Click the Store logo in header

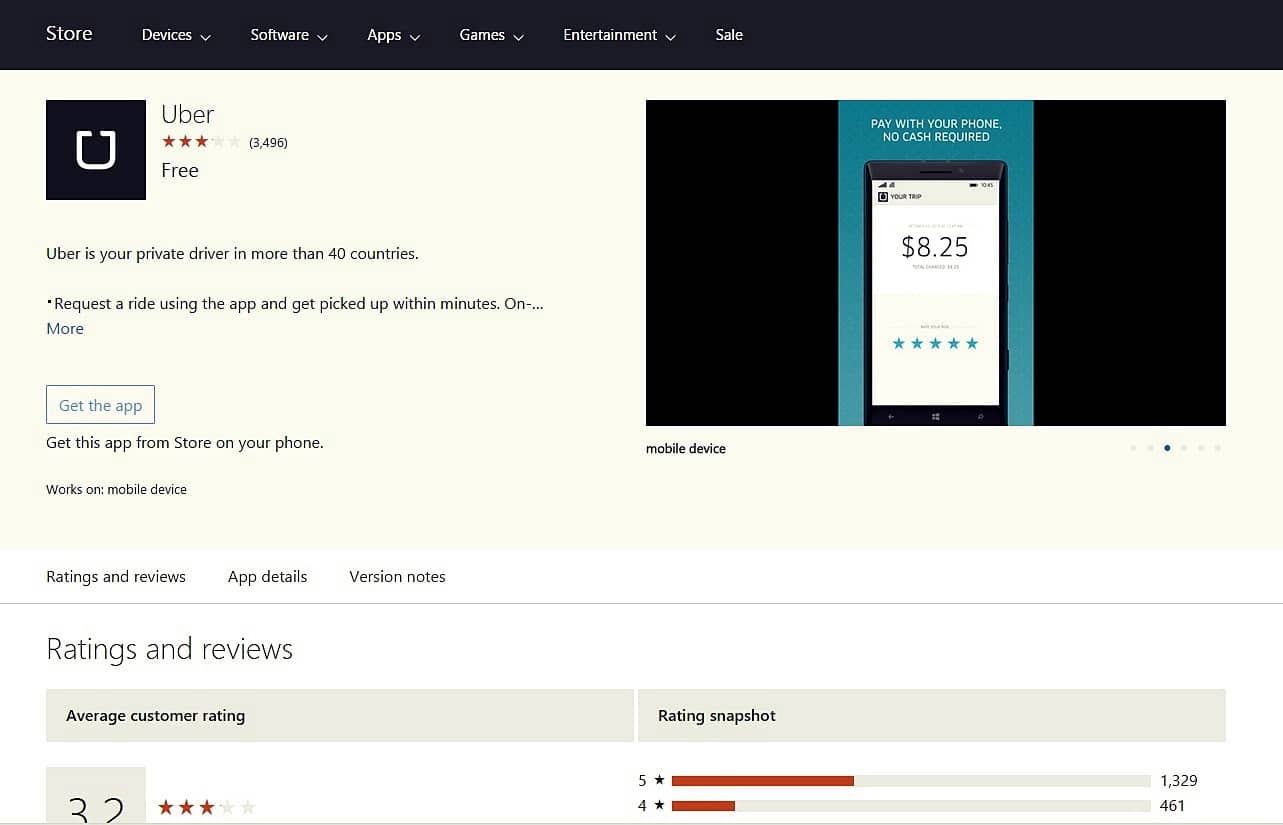tap(69, 34)
